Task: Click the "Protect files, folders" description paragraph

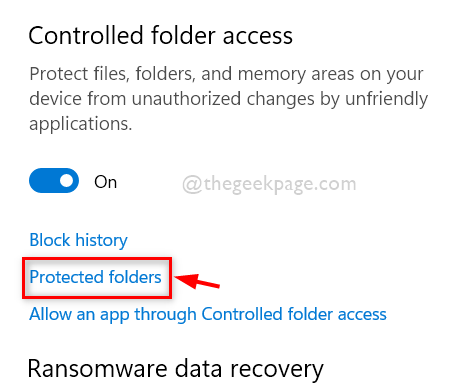Action: click(228, 99)
